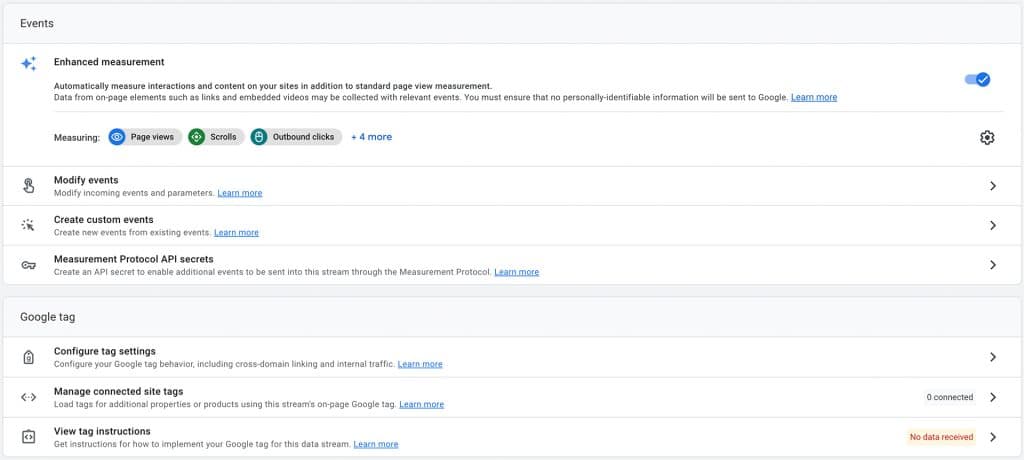This screenshot has width=1024, height=460.
Task: Open Learn more link under Enhanced measurement
Action: [814, 97]
